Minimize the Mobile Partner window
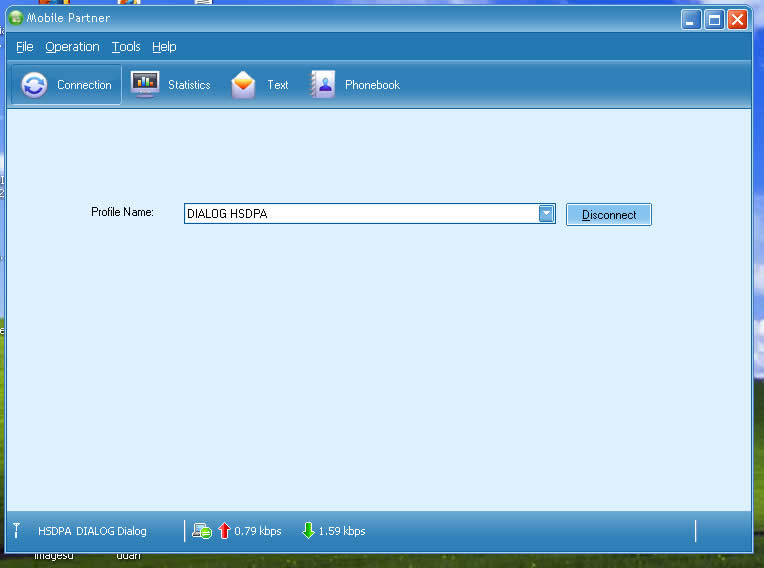This screenshot has height=568, width=764. (x=691, y=20)
